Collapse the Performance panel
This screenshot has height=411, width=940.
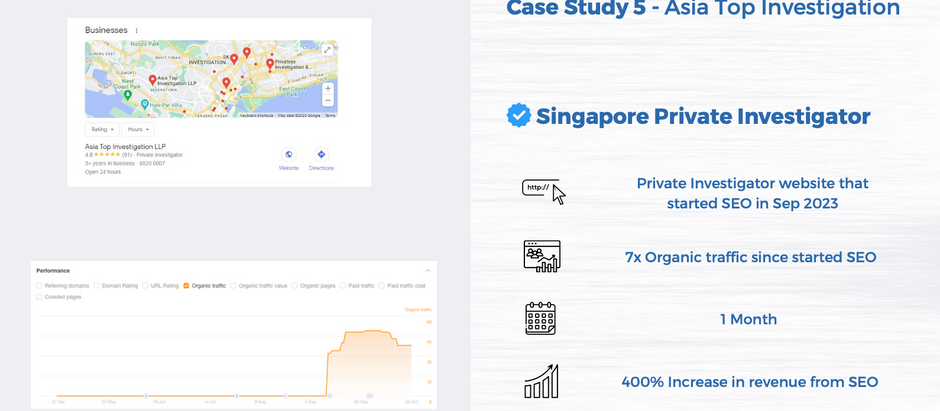click(427, 271)
